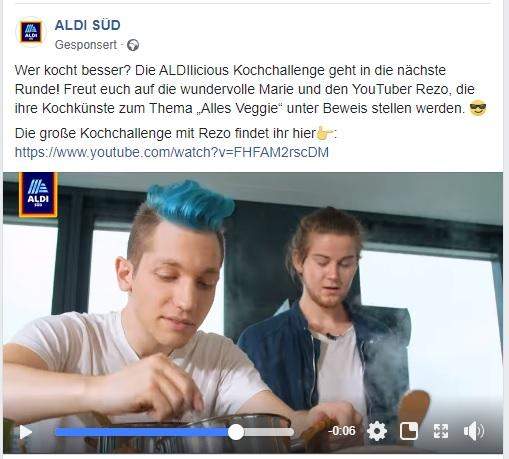Viewport: 509px width, 459px height.
Task: Click the pointing hand emoji
Action: point(324,133)
